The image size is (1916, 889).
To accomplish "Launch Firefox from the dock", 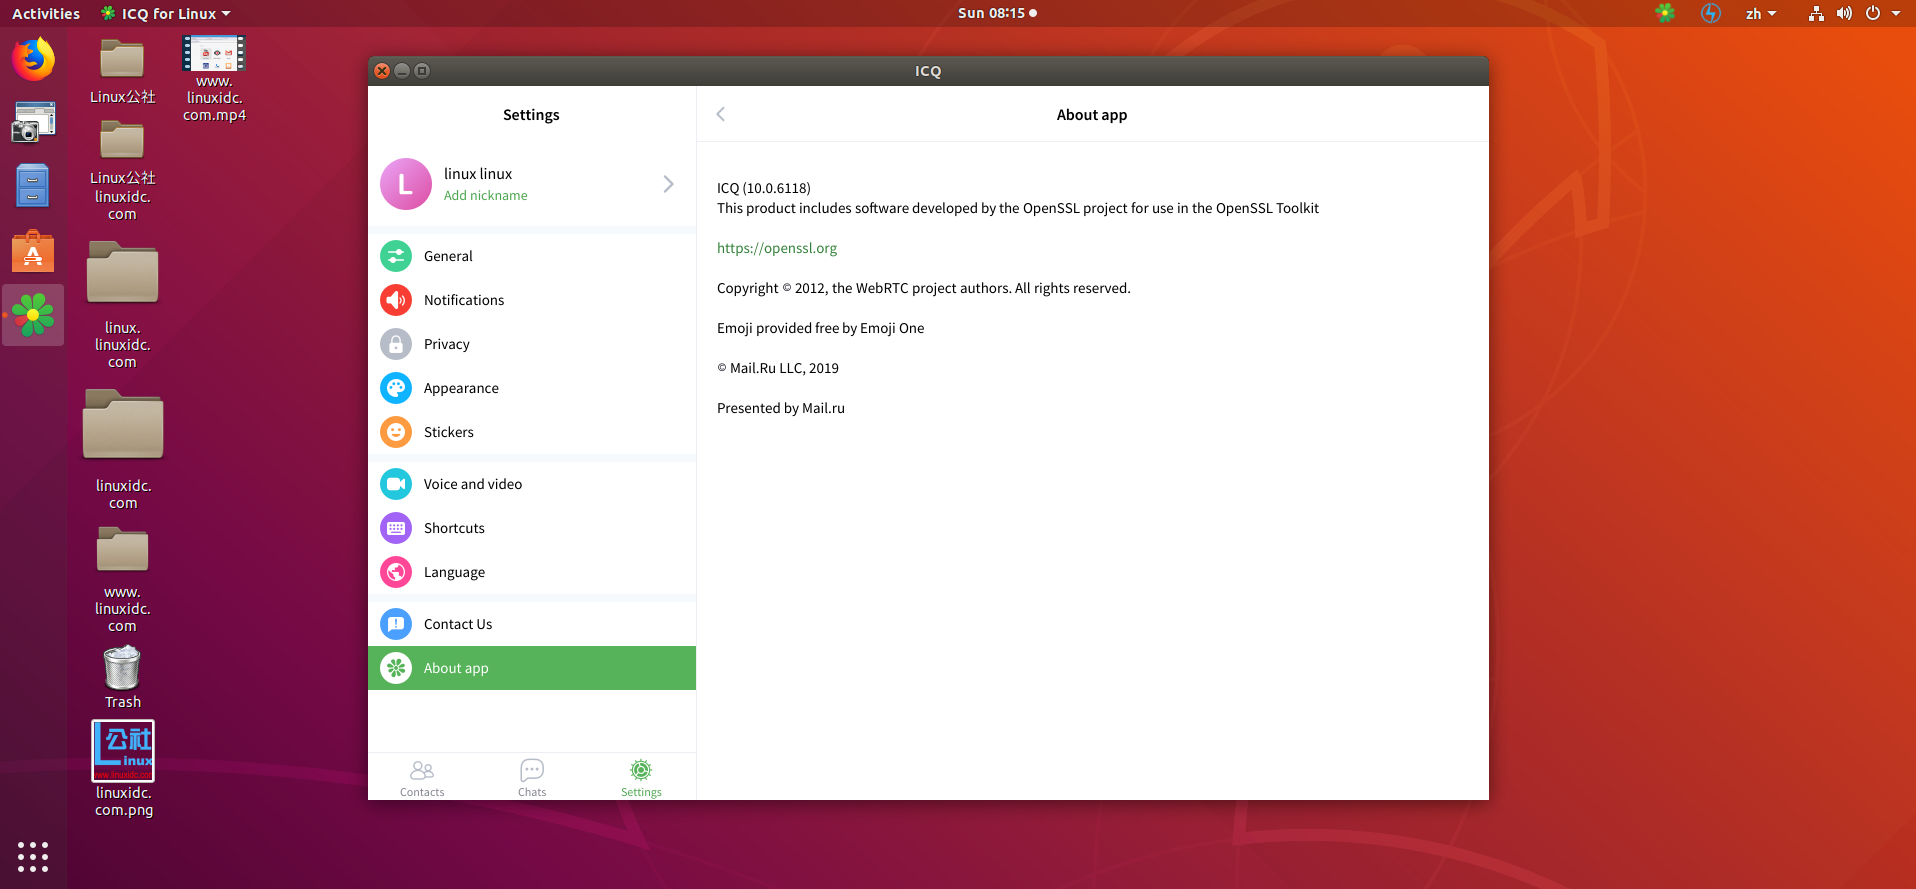I will [x=33, y=59].
